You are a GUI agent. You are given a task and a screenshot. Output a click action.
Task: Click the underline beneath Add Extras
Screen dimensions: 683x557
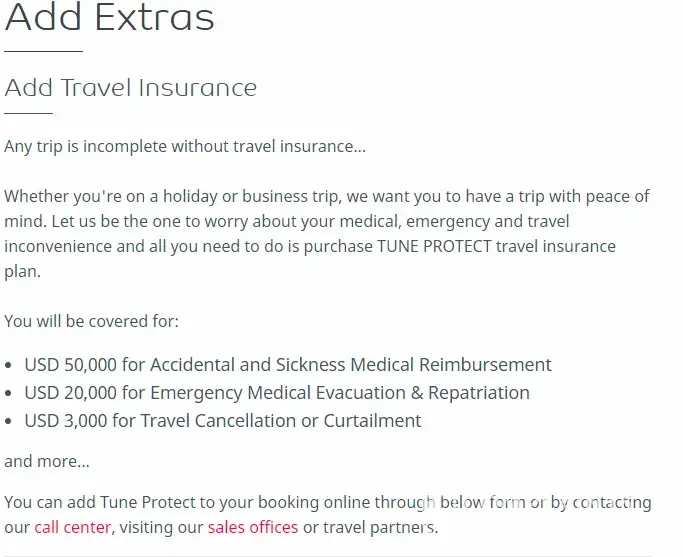tap(43, 50)
